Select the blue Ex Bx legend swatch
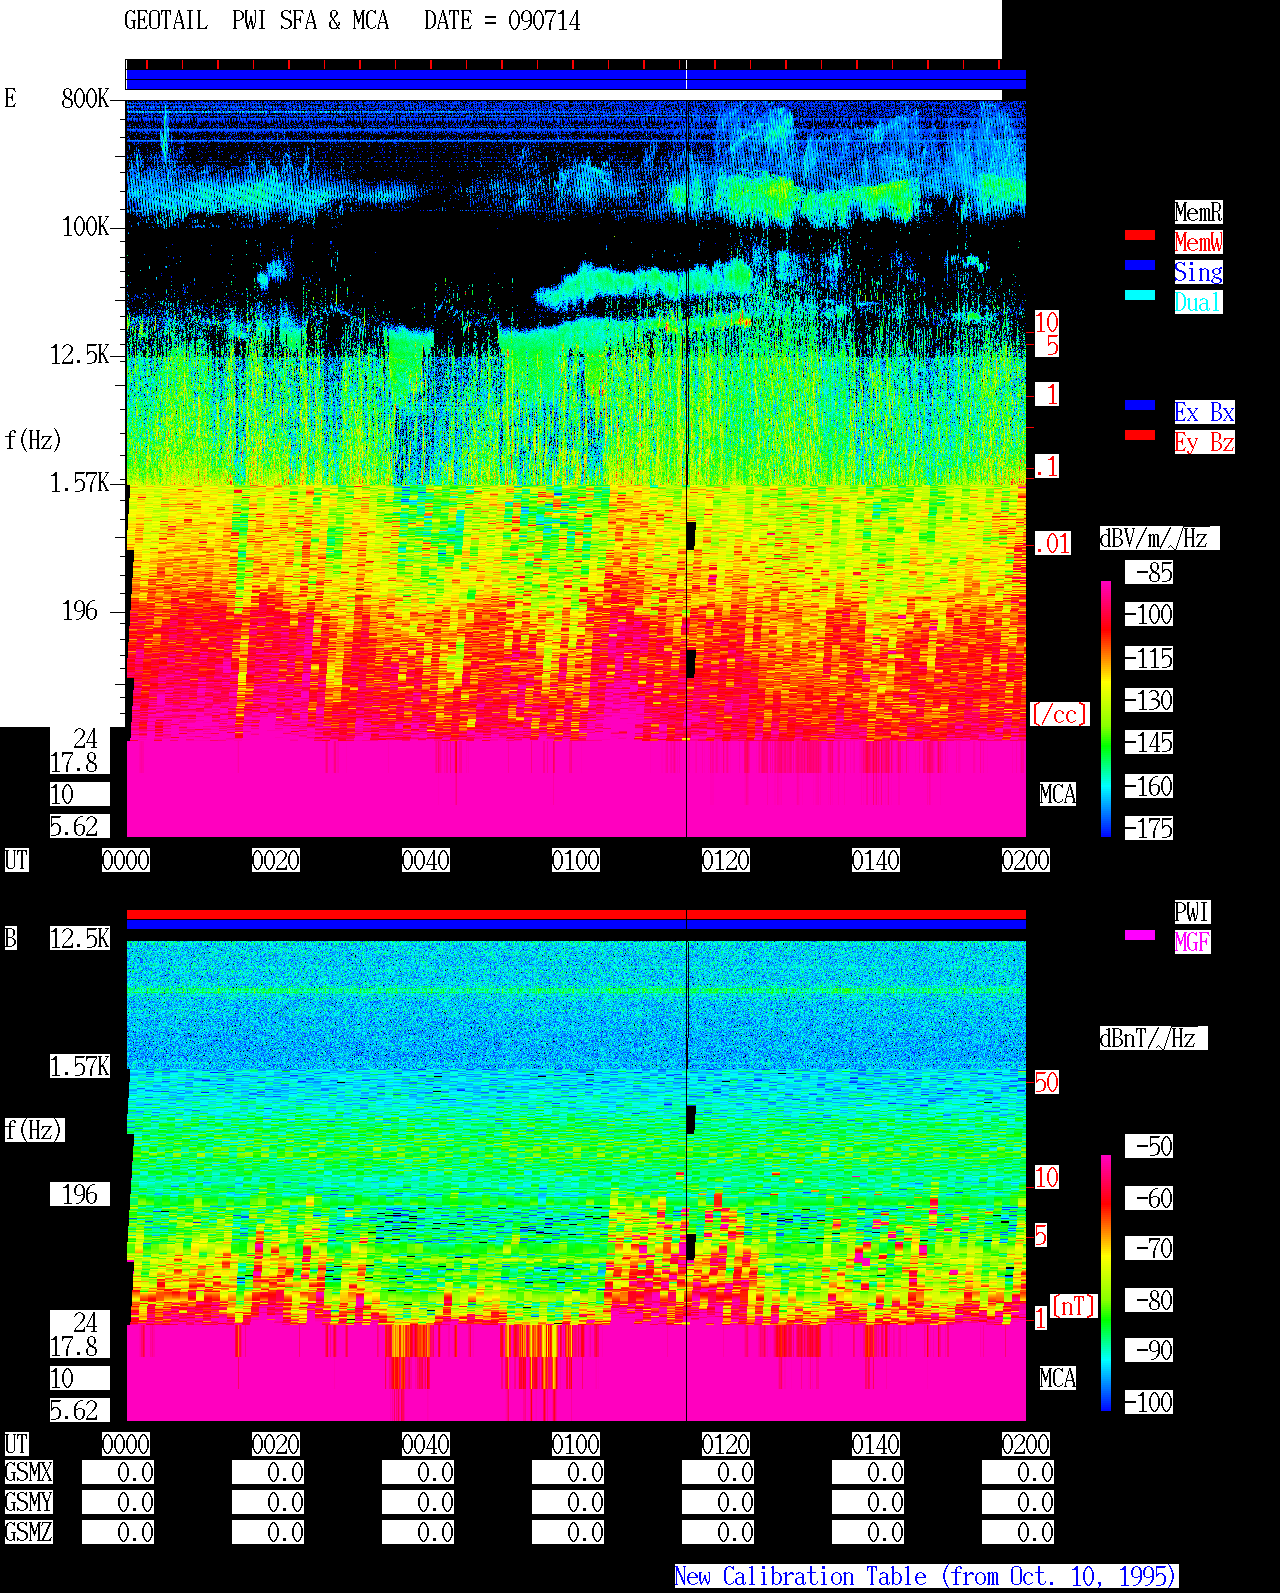 coord(1140,405)
